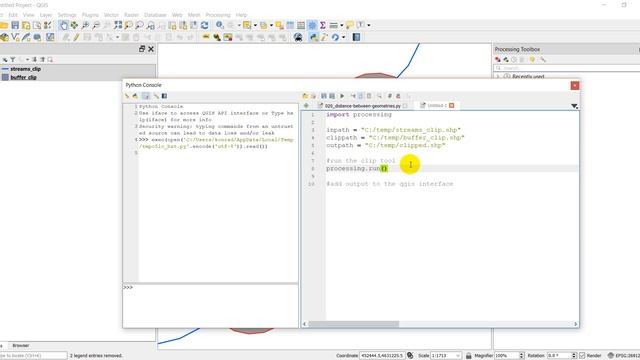Screen dimensions: 640x360
Task: Open the Python Console toolbar icon
Action: pyautogui.click(x=313, y=38)
